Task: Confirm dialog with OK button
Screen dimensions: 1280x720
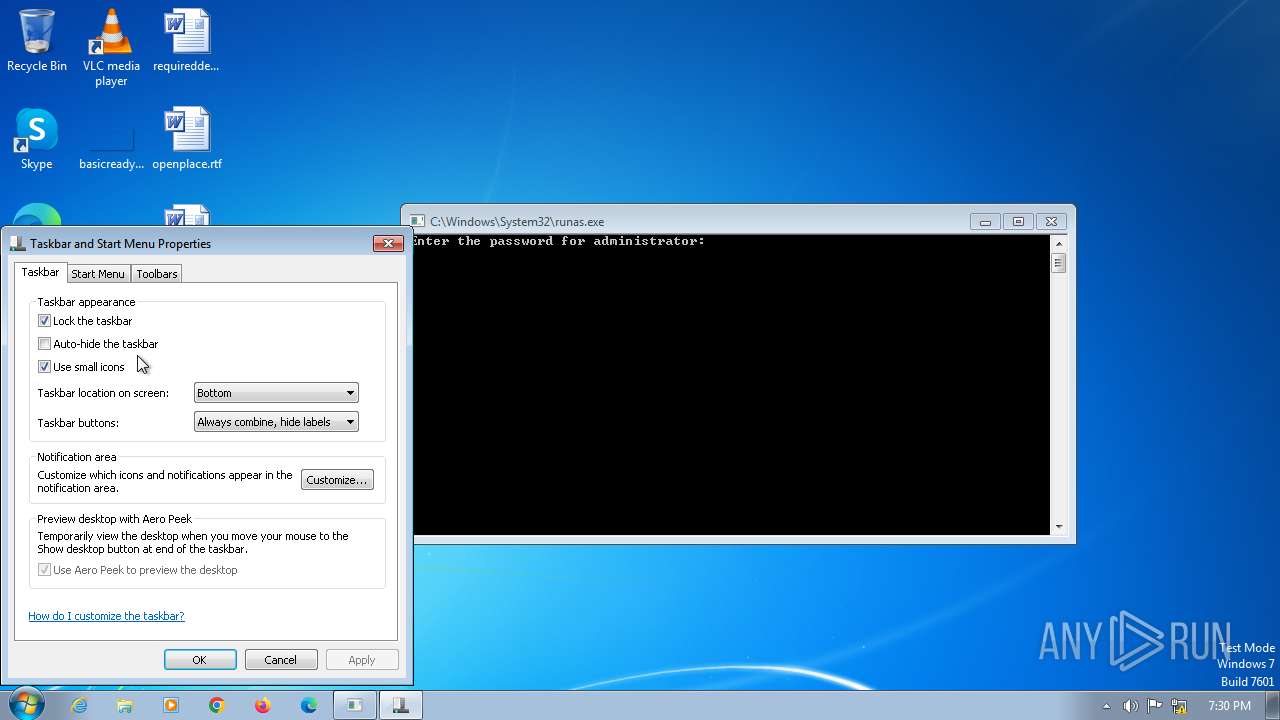Action: click(x=200, y=660)
